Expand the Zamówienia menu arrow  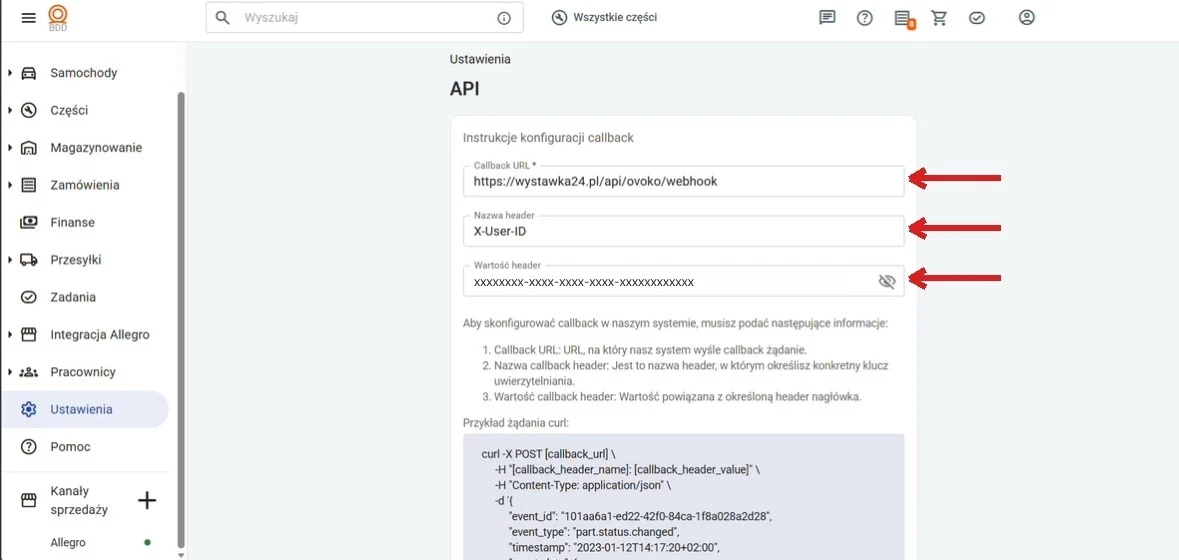[x=10, y=185]
